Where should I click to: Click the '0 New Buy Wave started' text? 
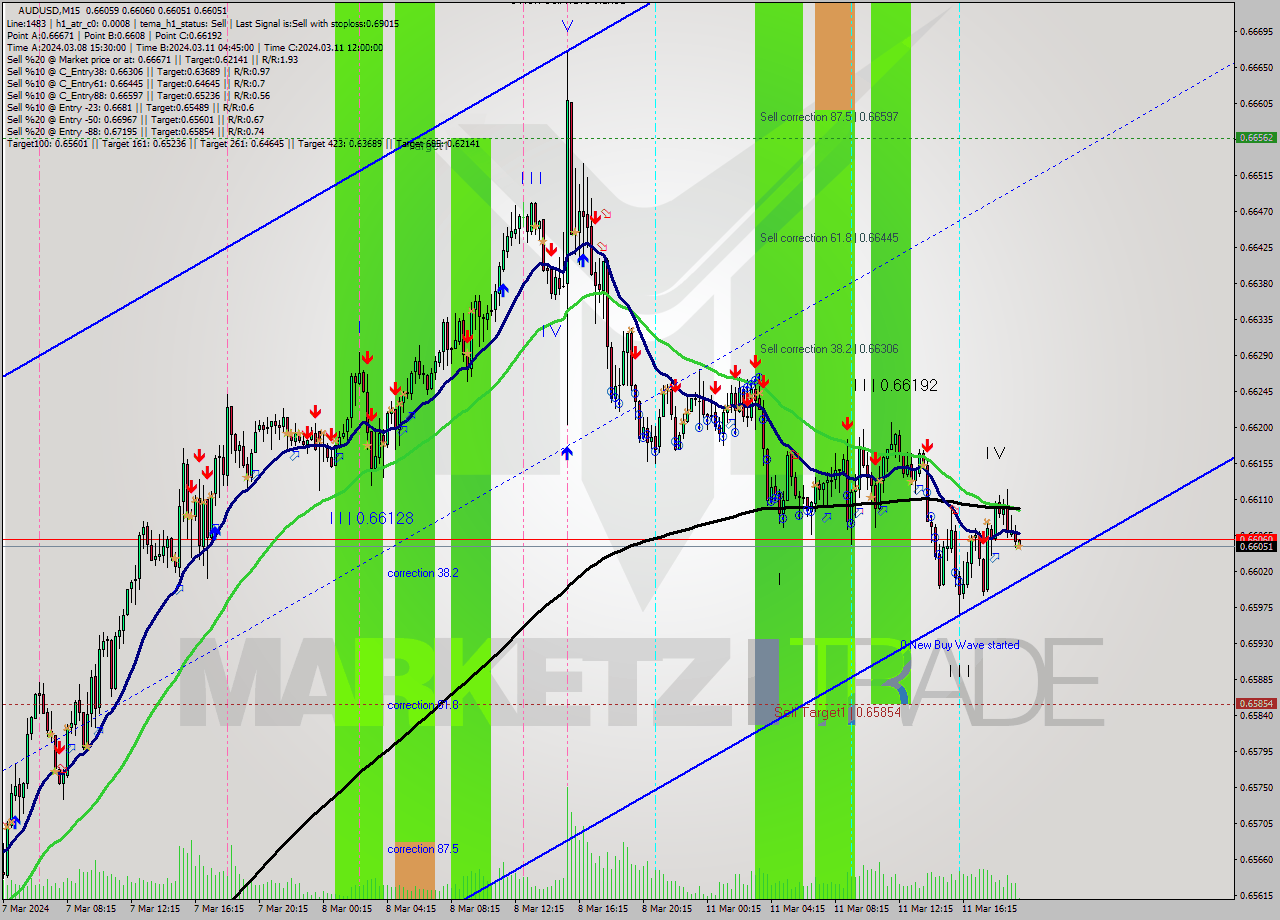coord(960,645)
